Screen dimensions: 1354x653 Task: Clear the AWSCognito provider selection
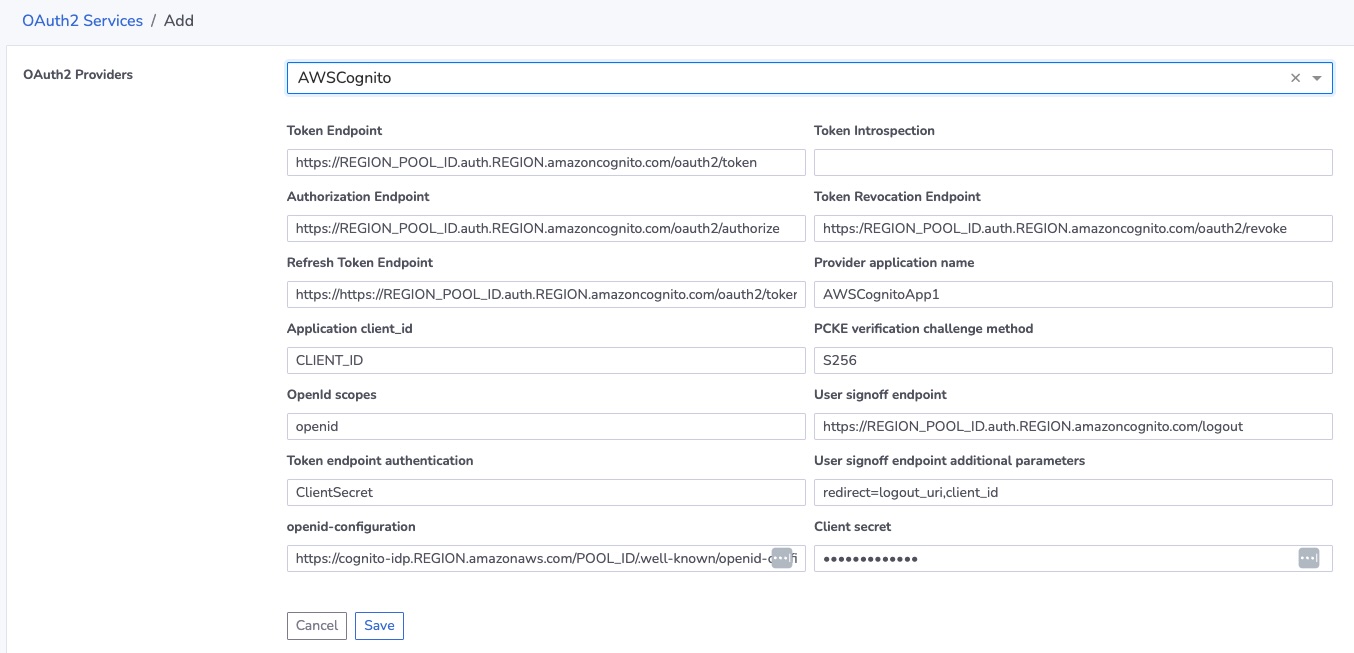(1295, 78)
